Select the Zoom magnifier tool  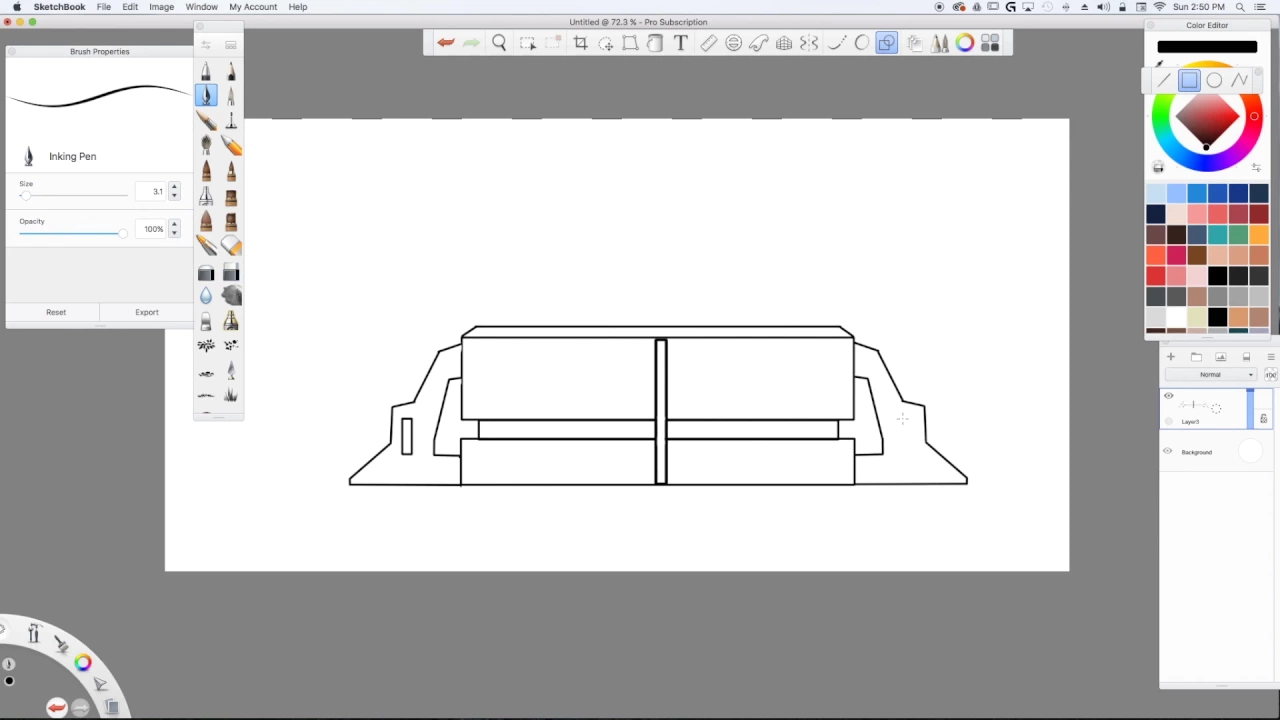click(499, 43)
